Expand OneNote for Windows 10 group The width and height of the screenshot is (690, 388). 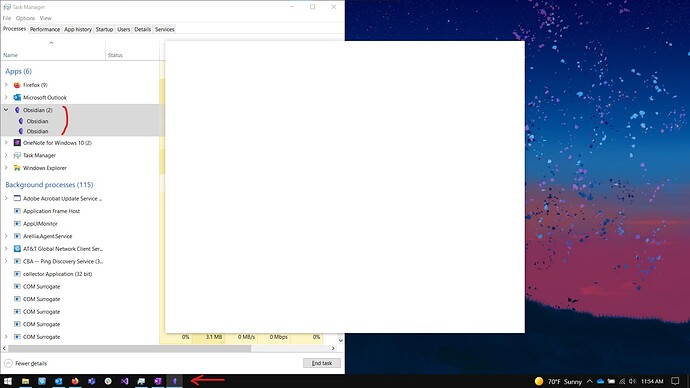tap(6, 143)
